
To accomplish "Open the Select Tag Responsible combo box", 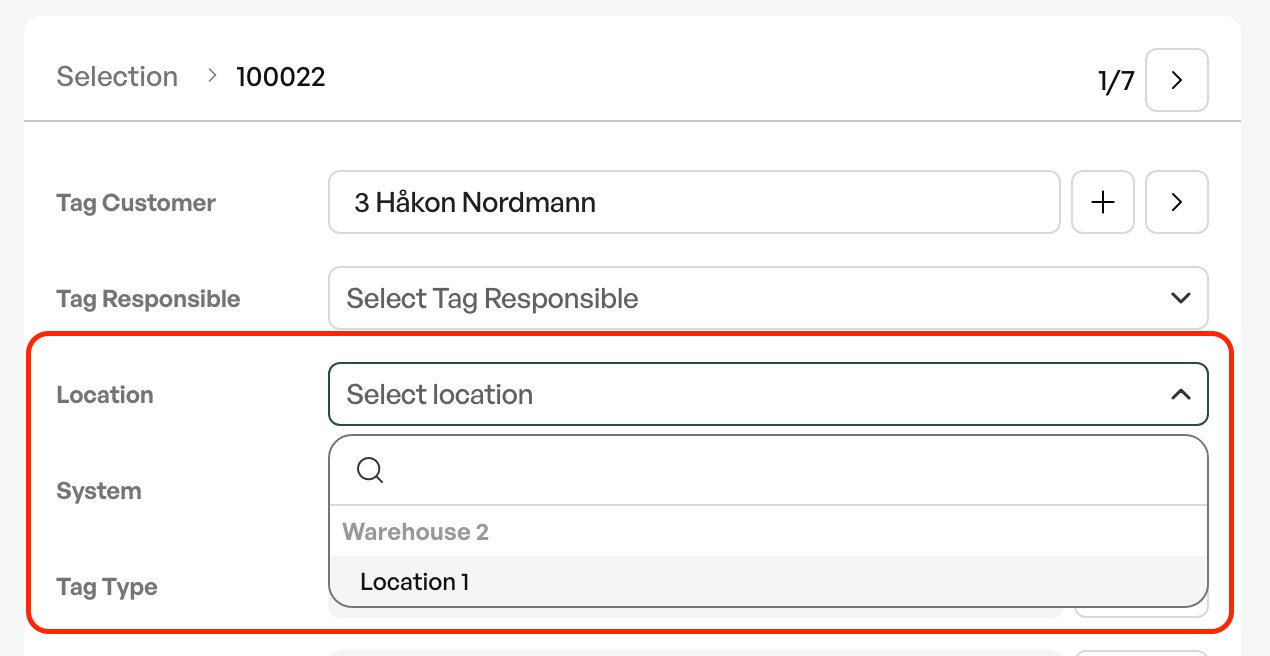I will tap(768, 298).
